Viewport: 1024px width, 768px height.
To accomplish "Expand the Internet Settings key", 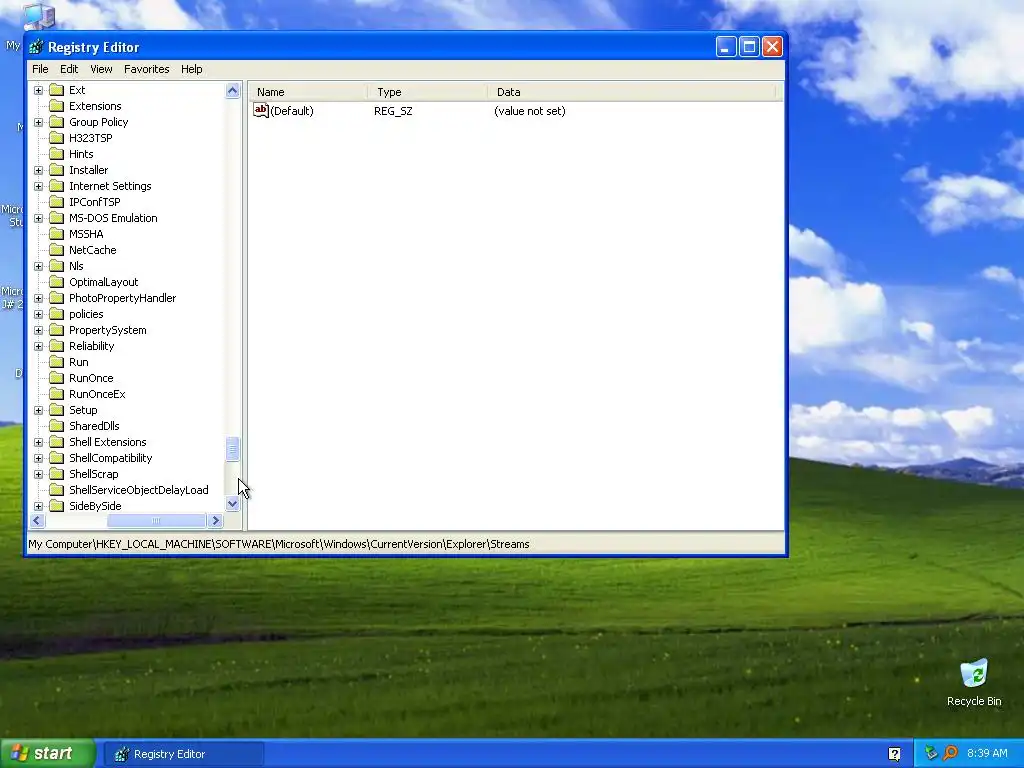I will 39,186.
